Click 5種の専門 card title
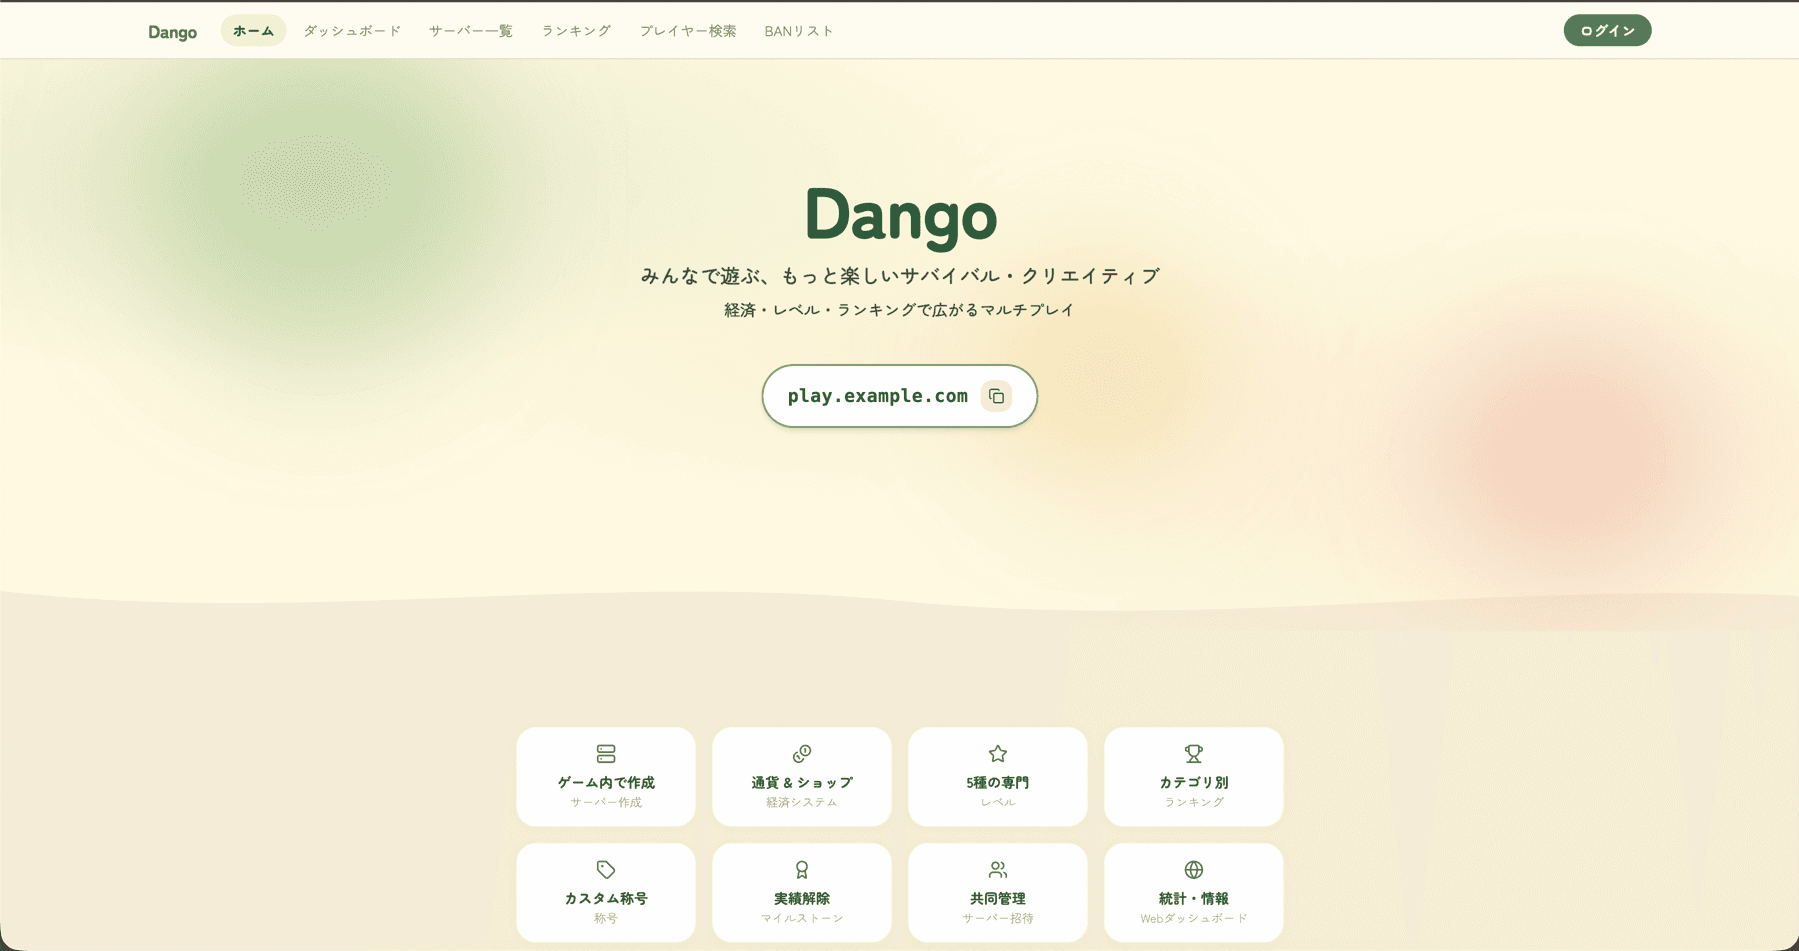The height and width of the screenshot is (951, 1799). point(998,783)
